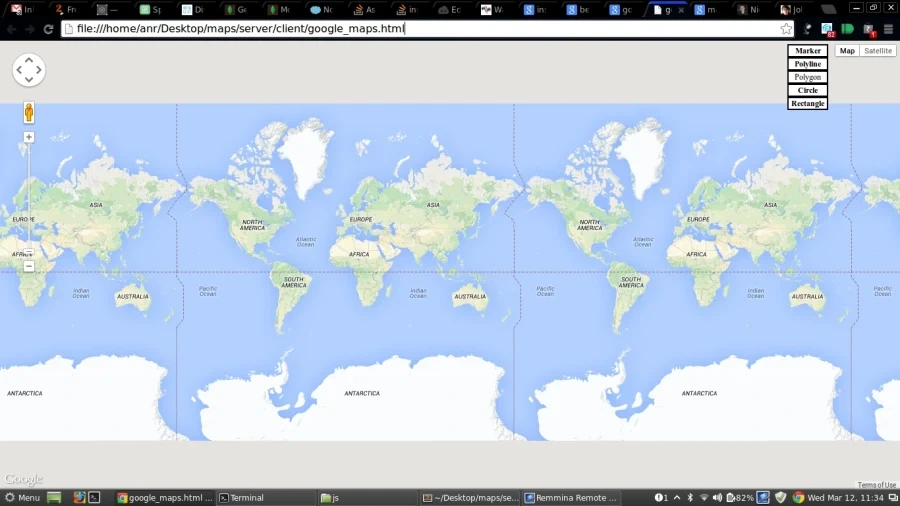
Task: Click the AUSTRALIA label on center map
Action: [x=470, y=297]
